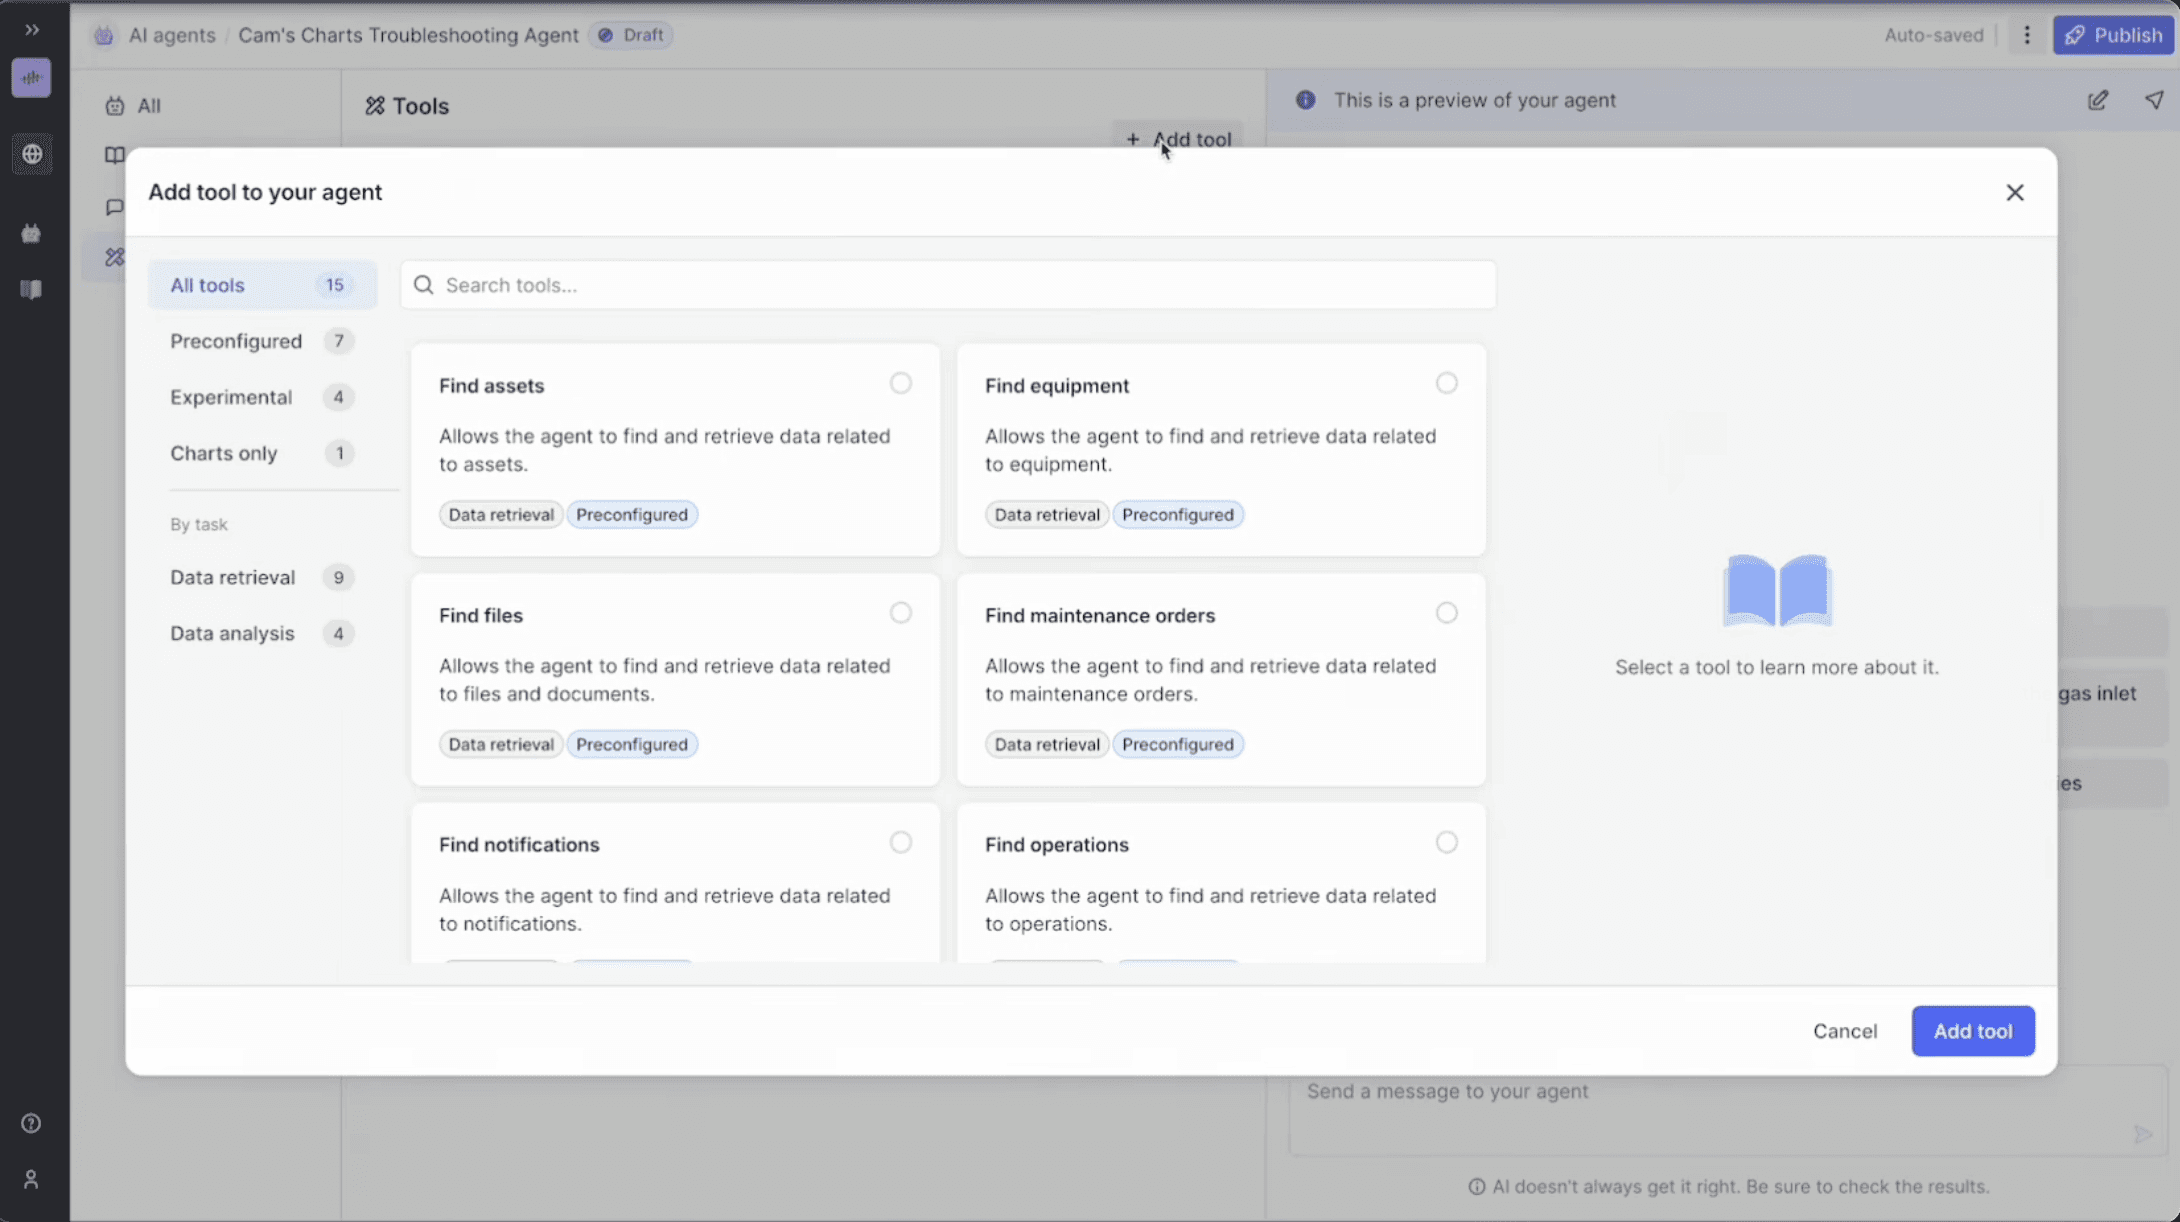Cancel the add tool dialog
The width and height of the screenshot is (2180, 1222).
(x=1844, y=1031)
